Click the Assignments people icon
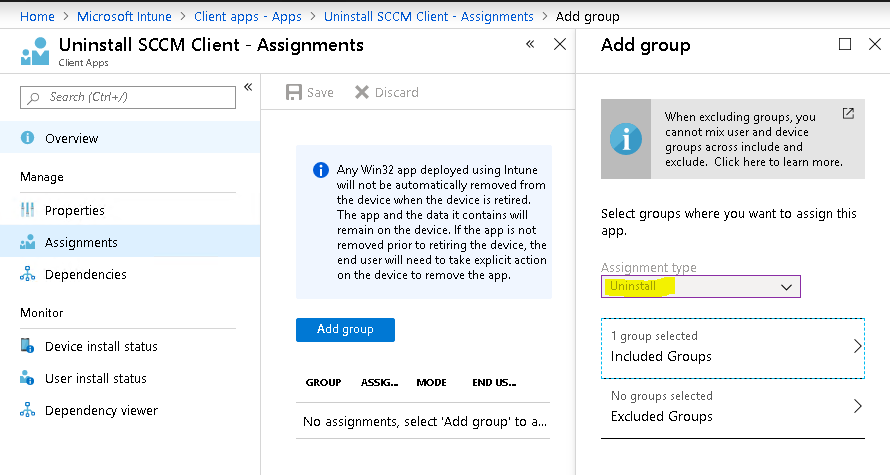Image resolution: width=890 pixels, height=475 pixels. click(27, 242)
